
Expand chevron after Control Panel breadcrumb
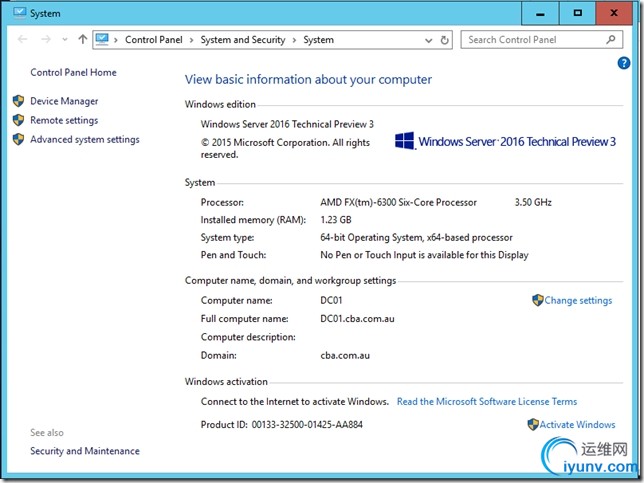click(x=191, y=40)
